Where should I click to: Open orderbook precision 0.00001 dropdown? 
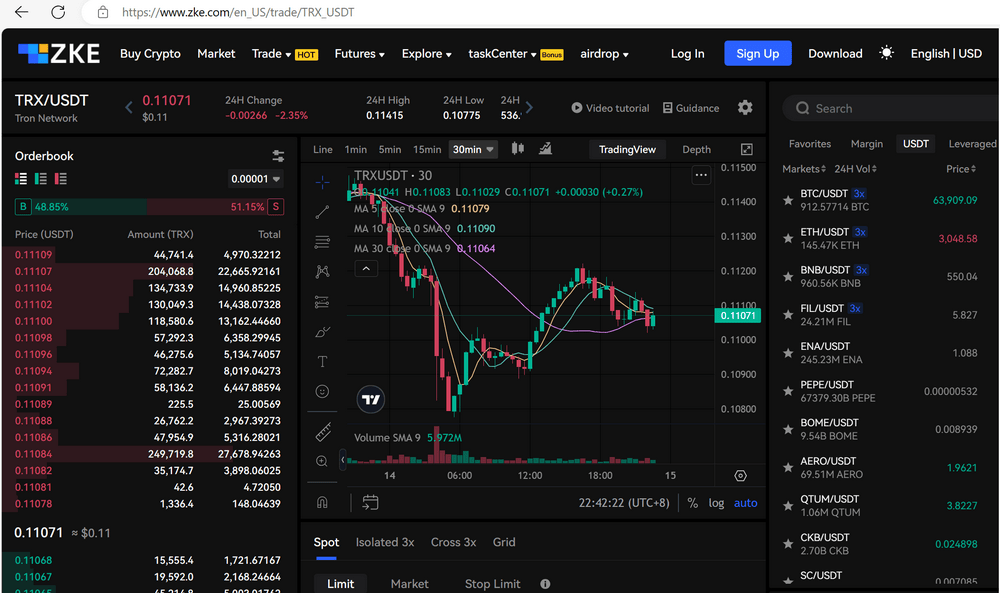[x=255, y=179]
